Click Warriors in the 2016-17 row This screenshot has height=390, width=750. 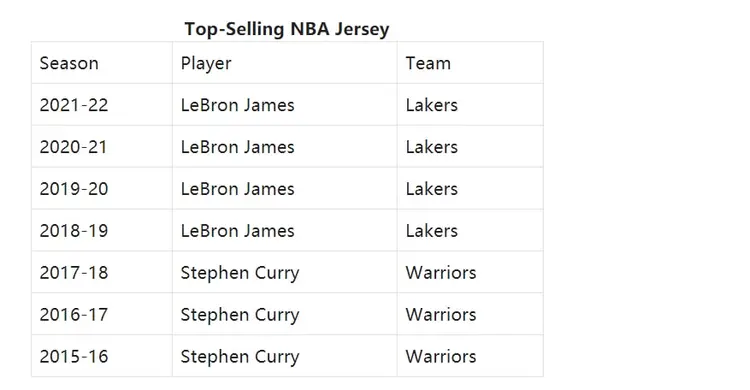441,314
